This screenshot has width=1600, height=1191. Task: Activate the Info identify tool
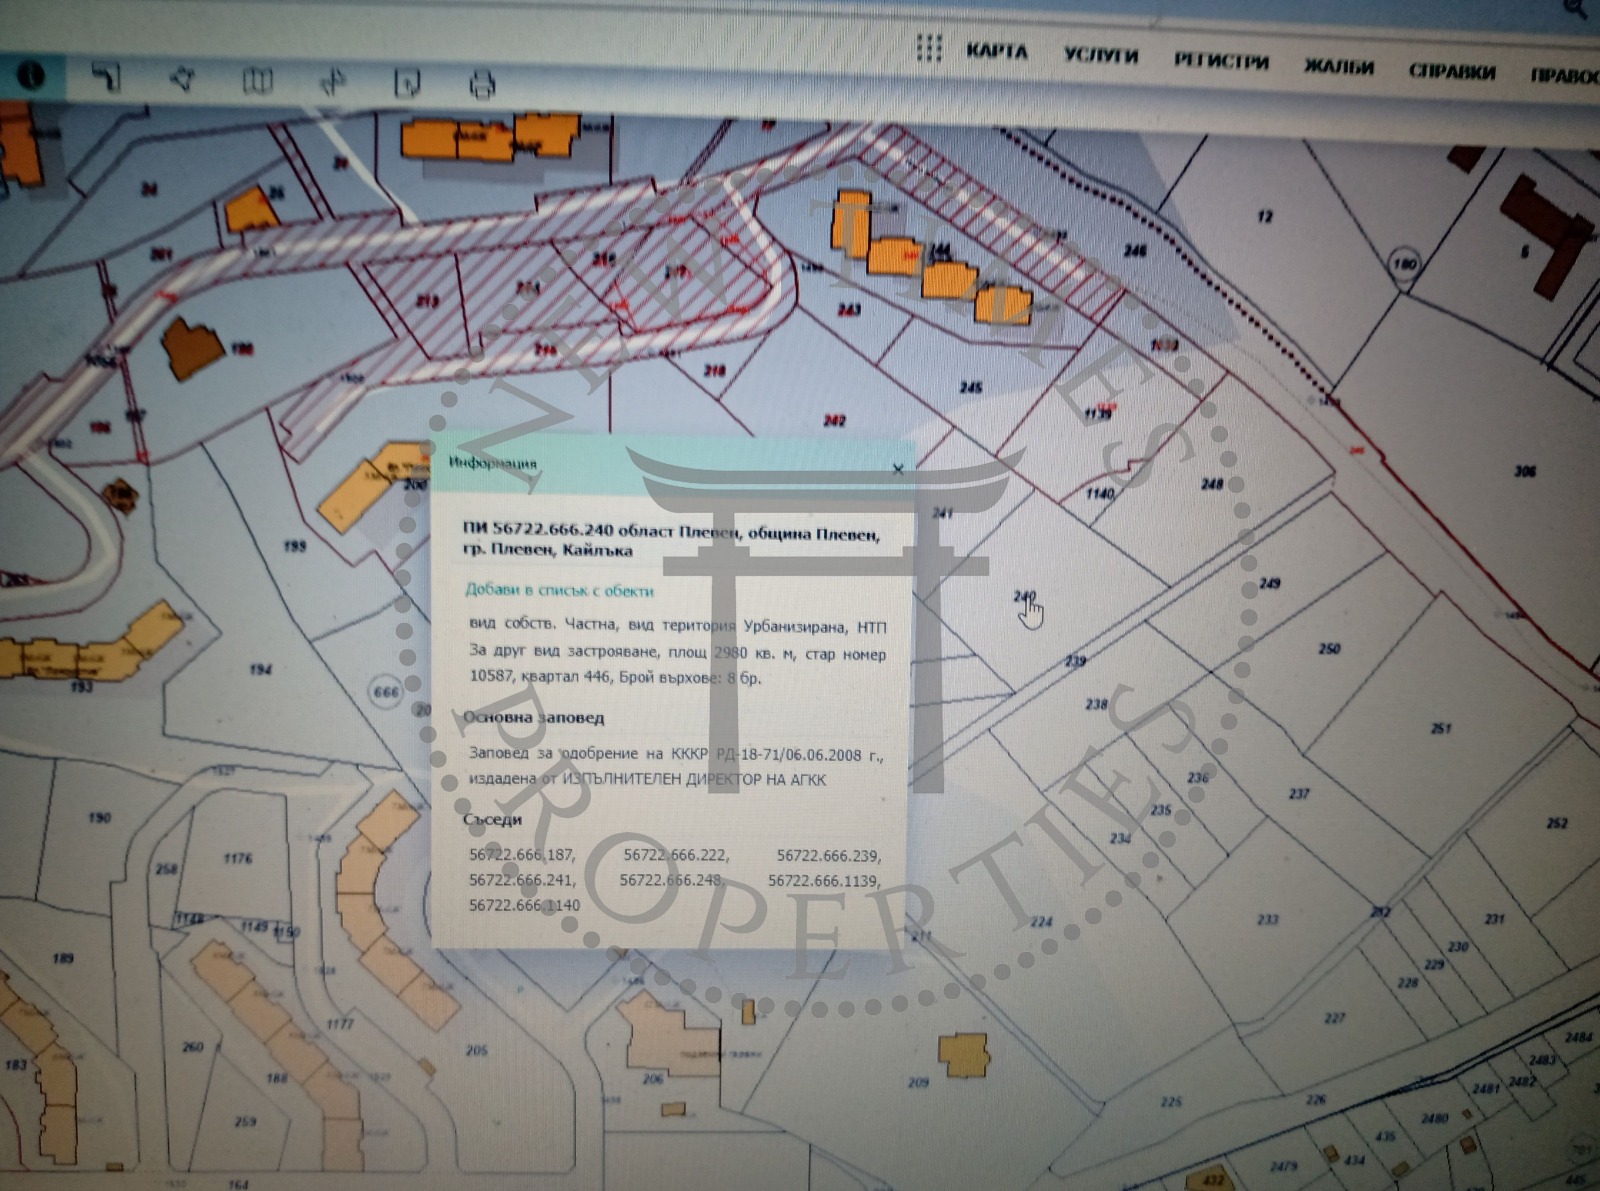[x=31, y=75]
